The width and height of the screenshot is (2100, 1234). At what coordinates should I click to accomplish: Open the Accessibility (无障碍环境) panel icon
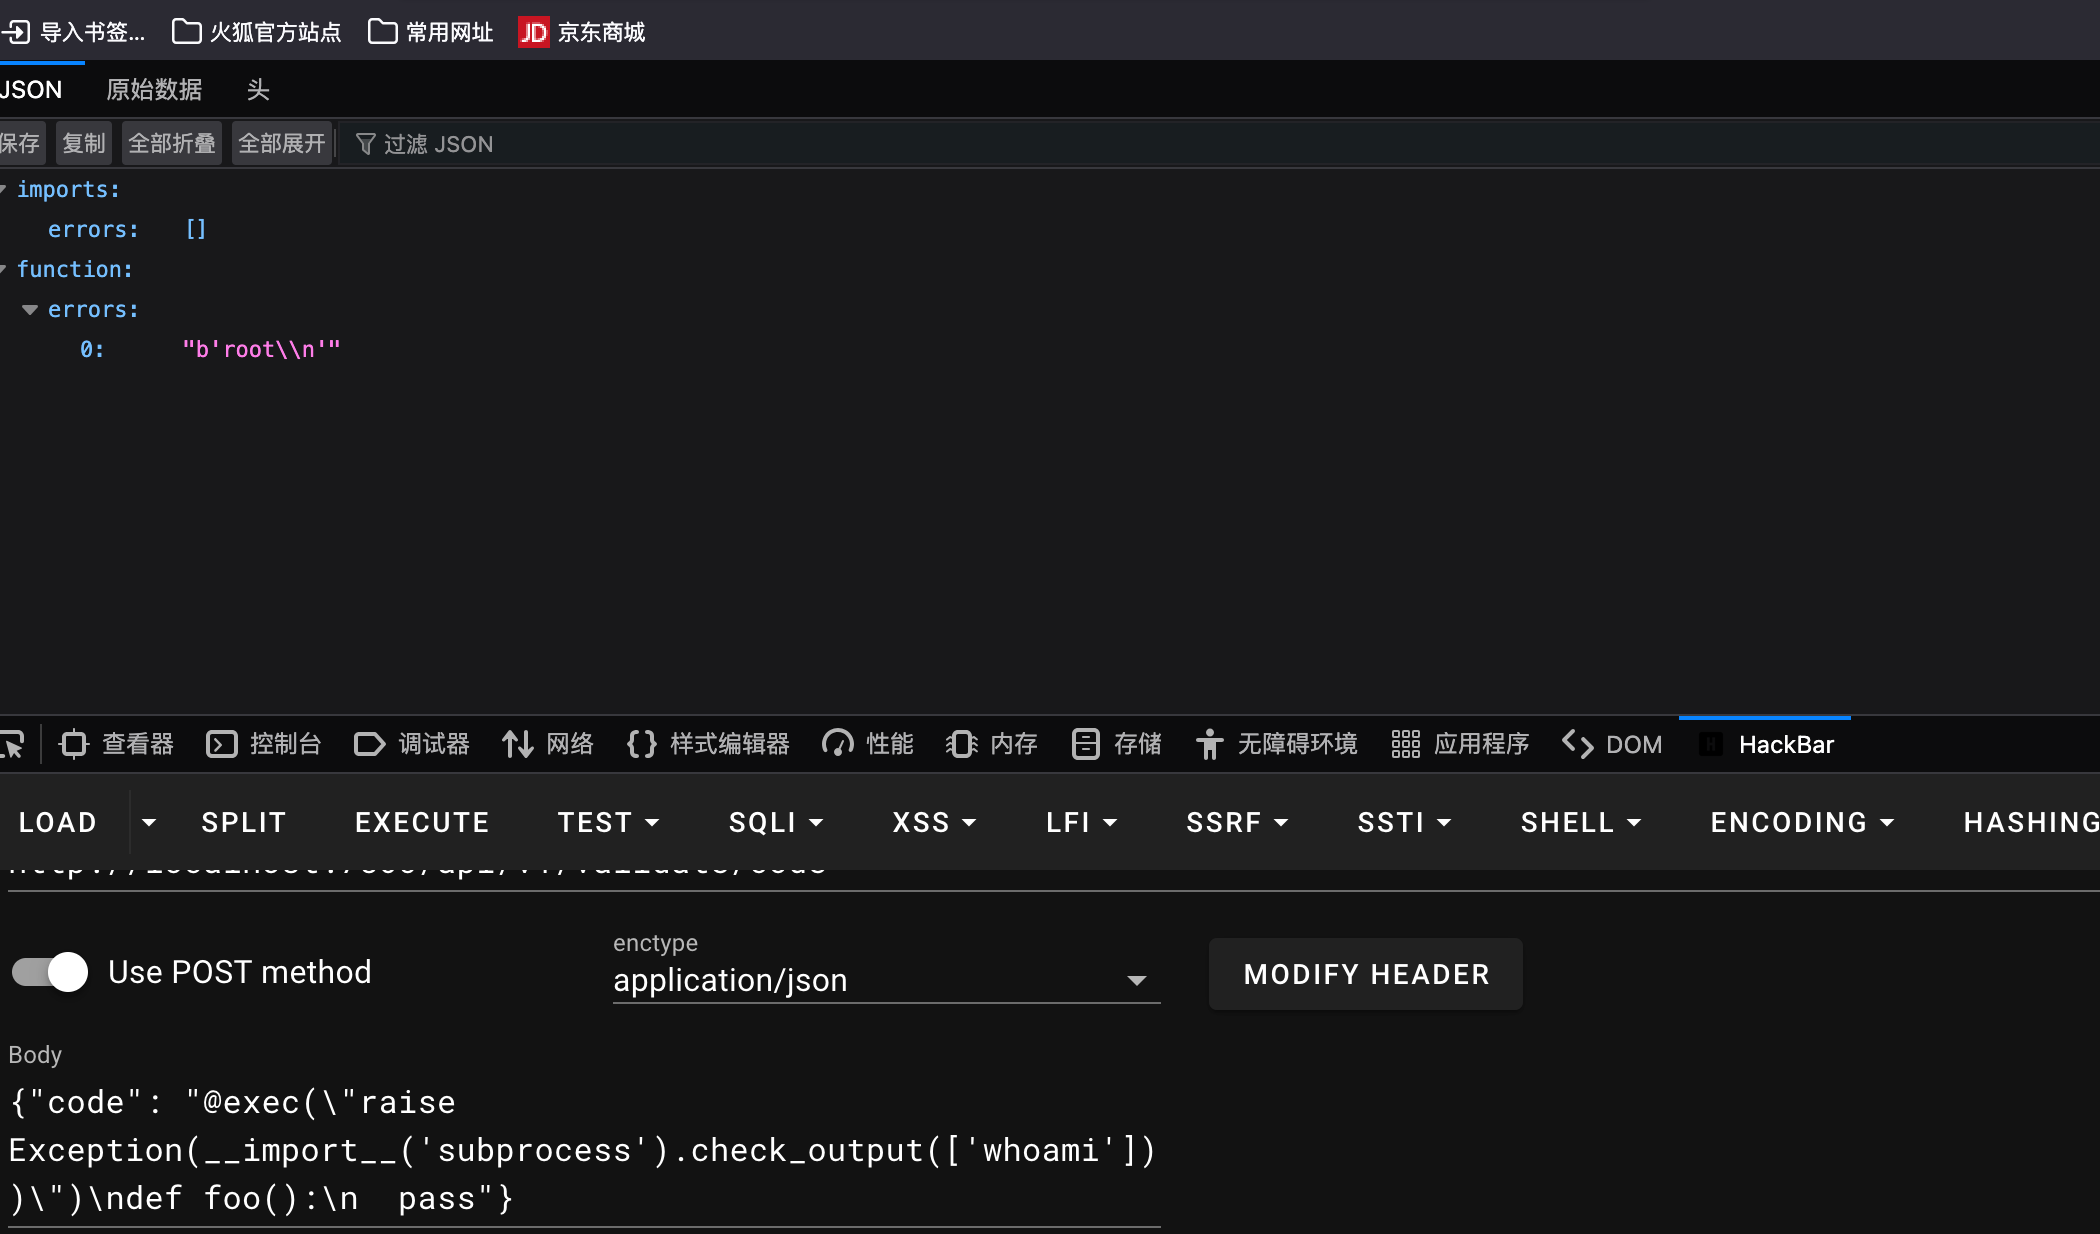[x=1209, y=744]
